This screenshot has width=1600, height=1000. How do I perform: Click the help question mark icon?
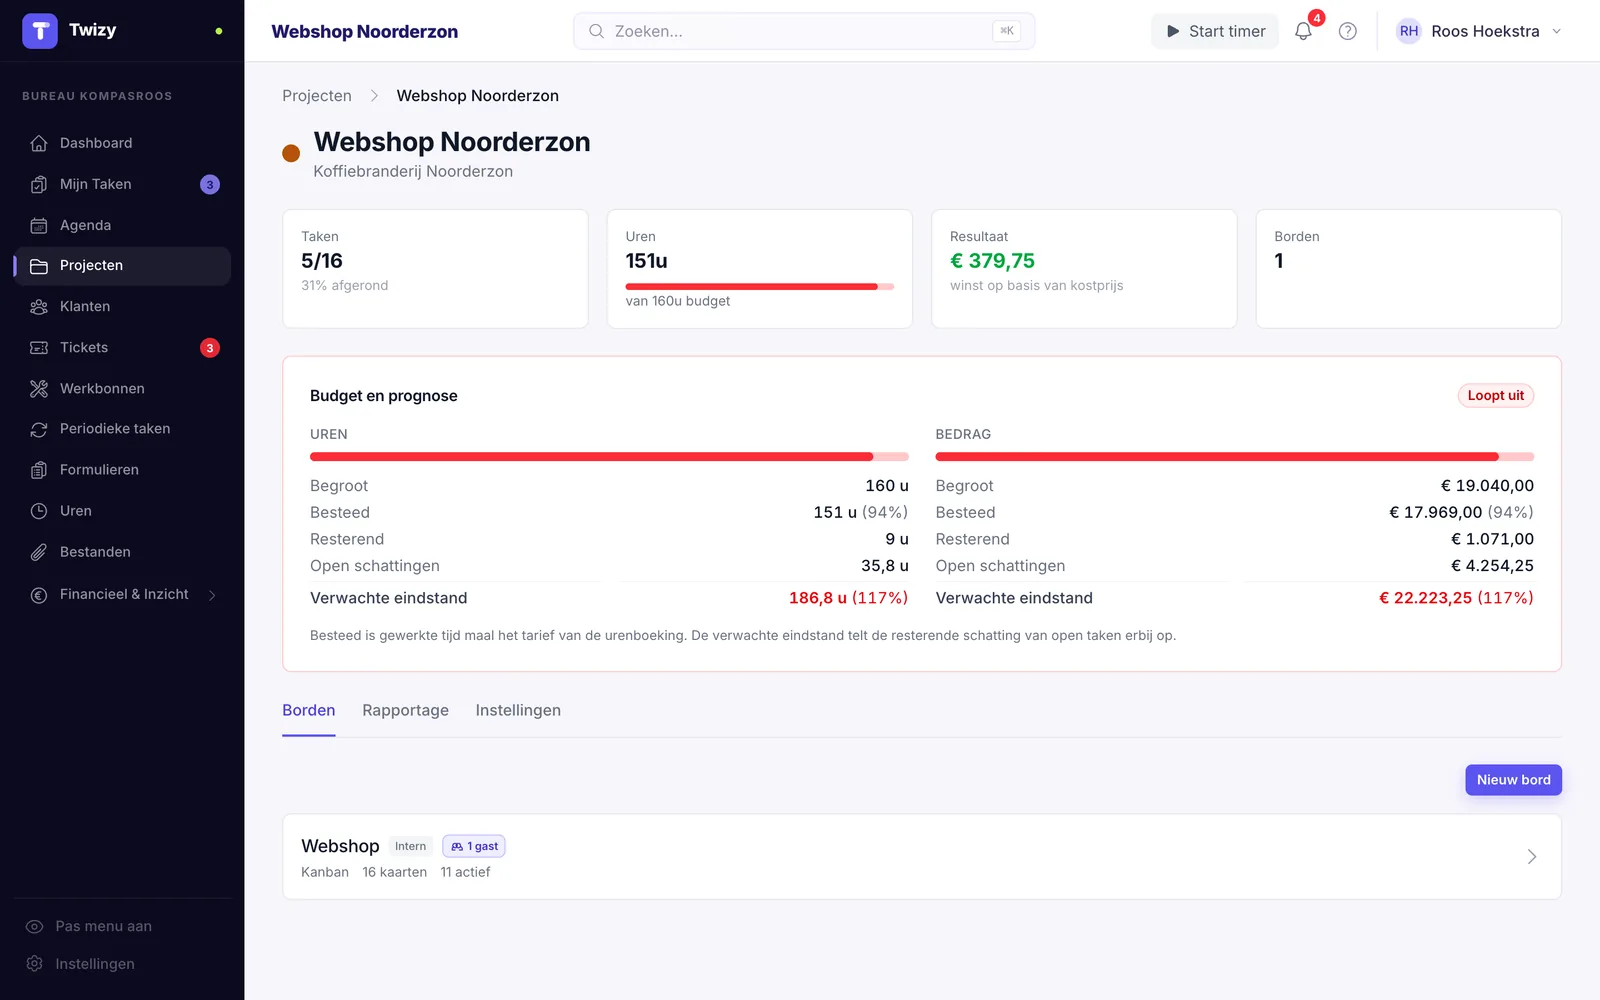click(1348, 31)
